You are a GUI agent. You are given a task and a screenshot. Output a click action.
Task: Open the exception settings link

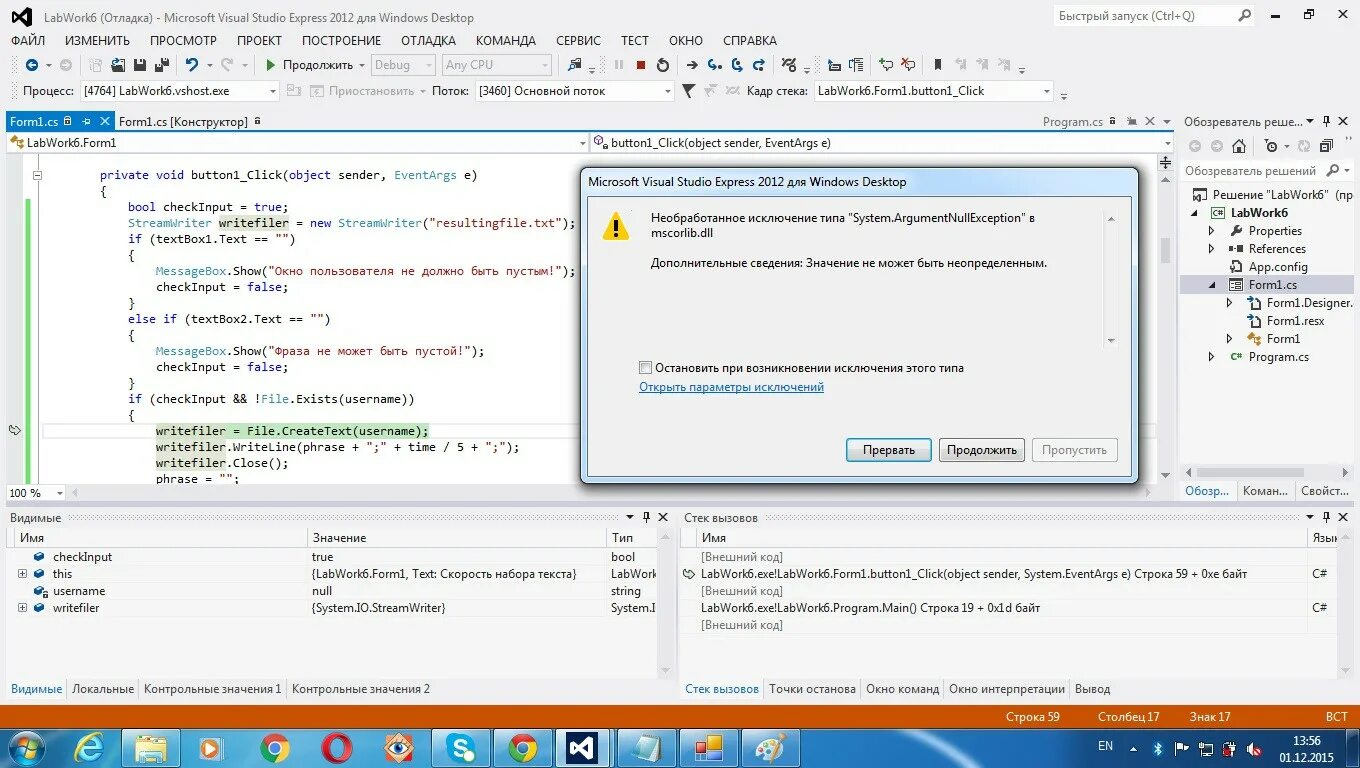click(x=731, y=387)
